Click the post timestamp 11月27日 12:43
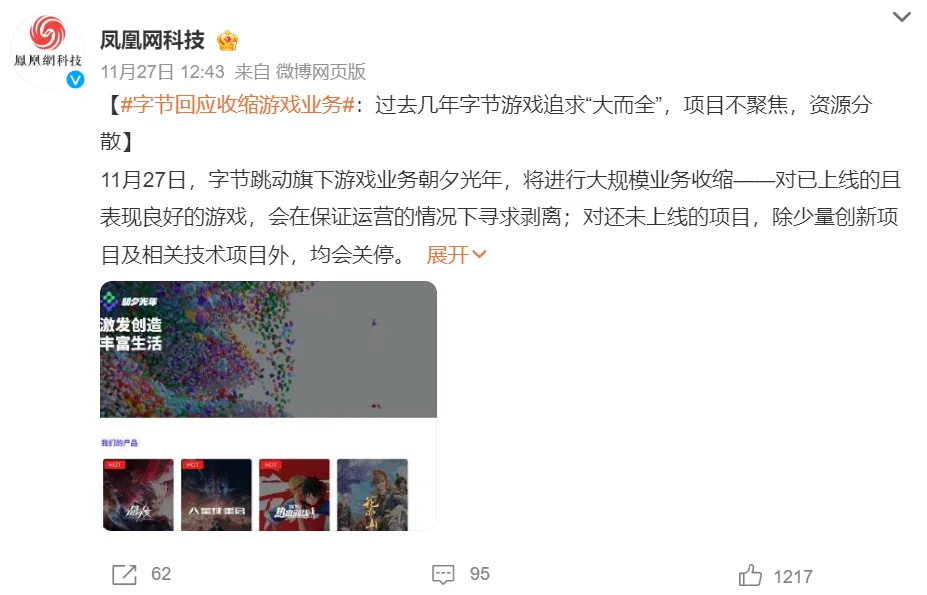This screenshot has width=927, height=595. point(163,72)
